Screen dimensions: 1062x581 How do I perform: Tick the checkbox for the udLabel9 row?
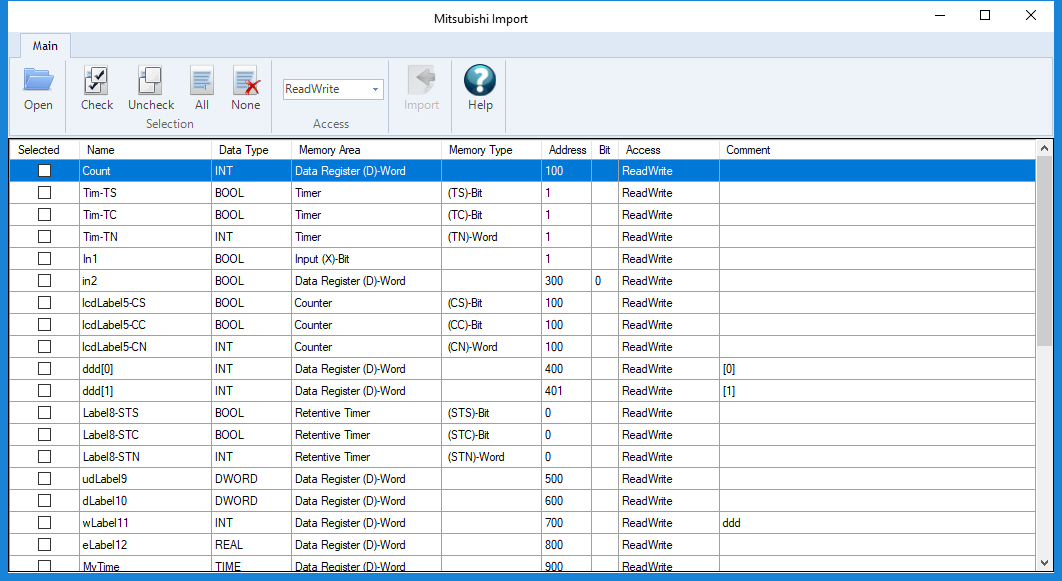[45, 479]
